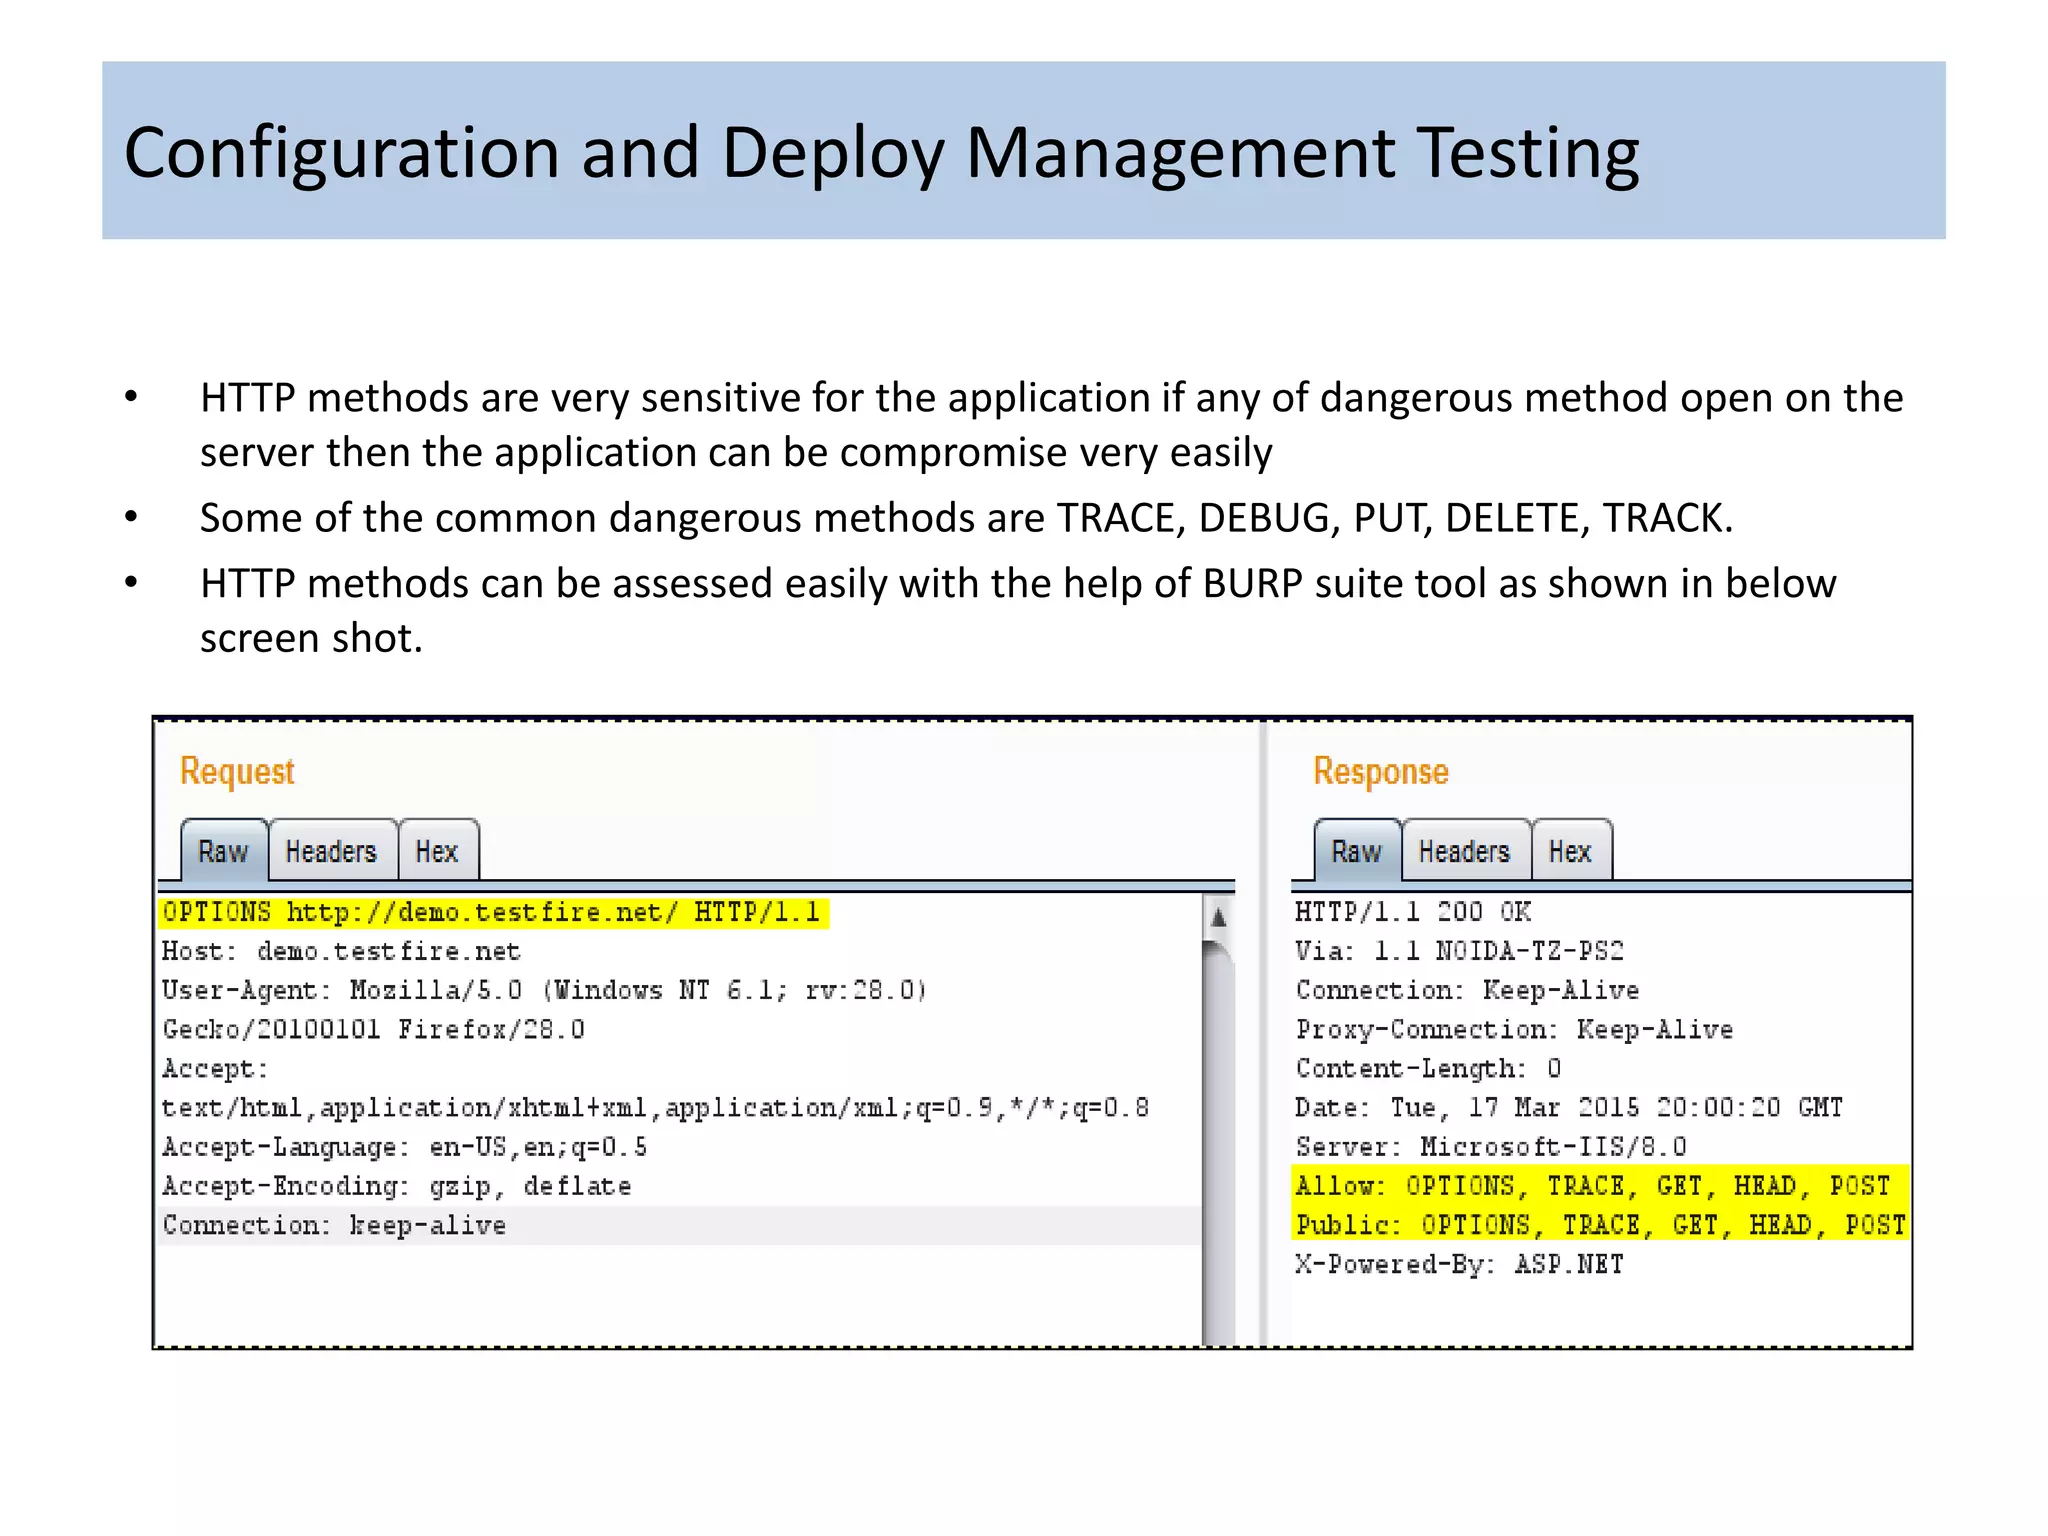Click the response 'Connection: Keep-Alive' line
2048x1536 pixels.
pos(1467,990)
